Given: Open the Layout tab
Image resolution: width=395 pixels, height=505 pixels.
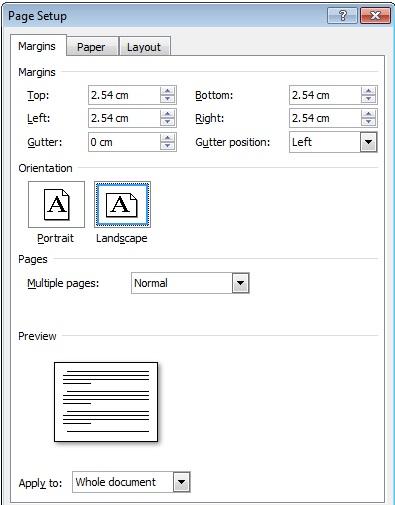Looking at the screenshot, I should click(144, 47).
